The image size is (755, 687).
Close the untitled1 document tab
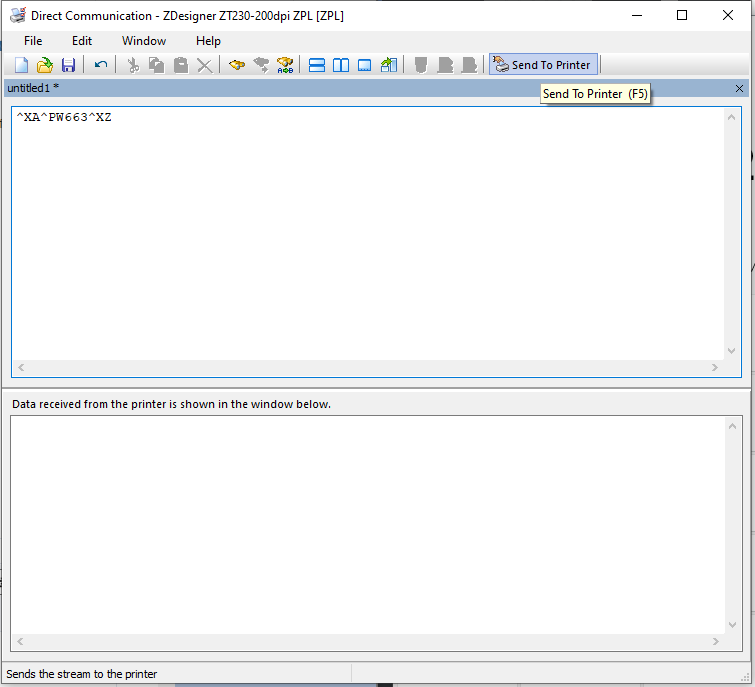pyautogui.click(x=739, y=89)
